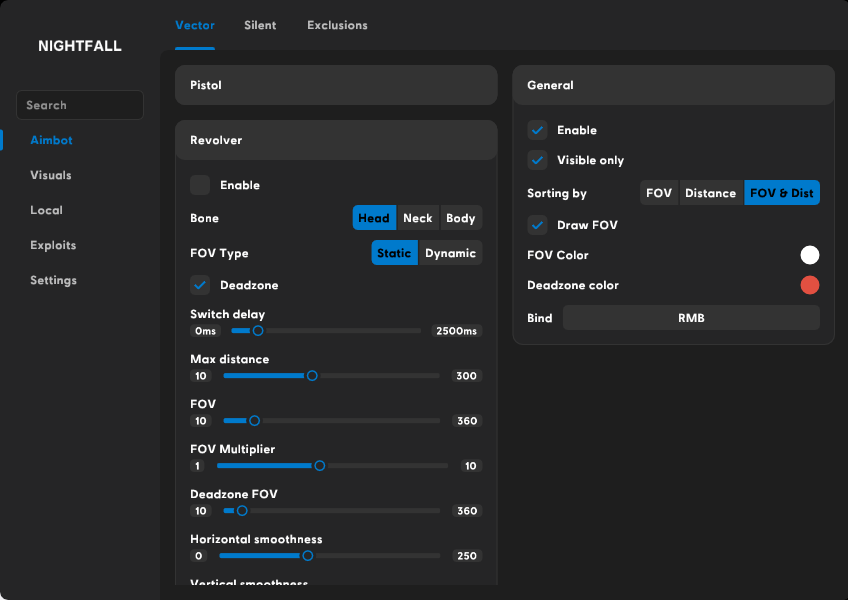Image resolution: width=848 pixels, height=600 pixels.
Task: Click the Search input field
Action: point(80,105)
